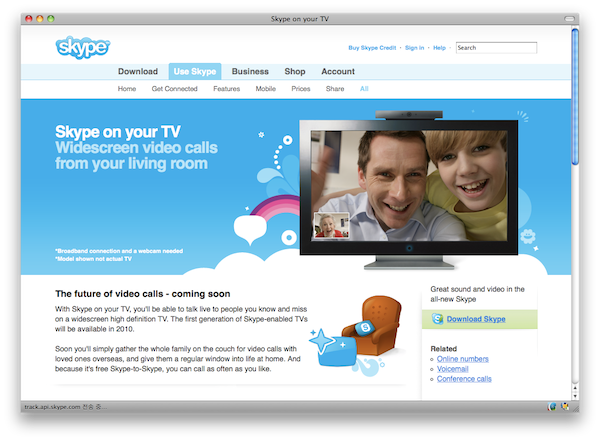
Task: Click the scrollbar down arrow
Action: (575, 396)
